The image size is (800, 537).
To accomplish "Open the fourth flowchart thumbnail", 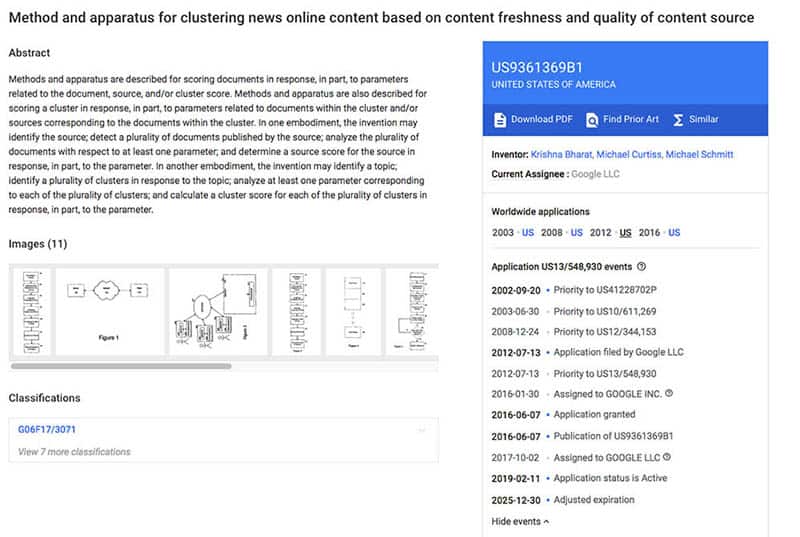I will pos(296,312).
